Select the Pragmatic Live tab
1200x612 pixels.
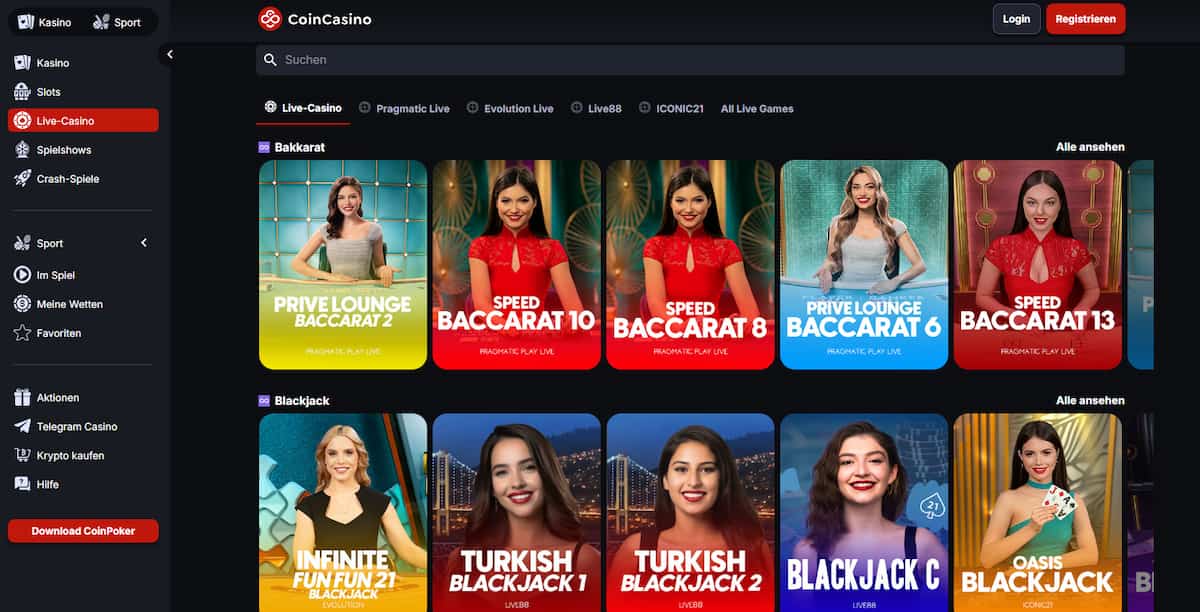[404, 108]
